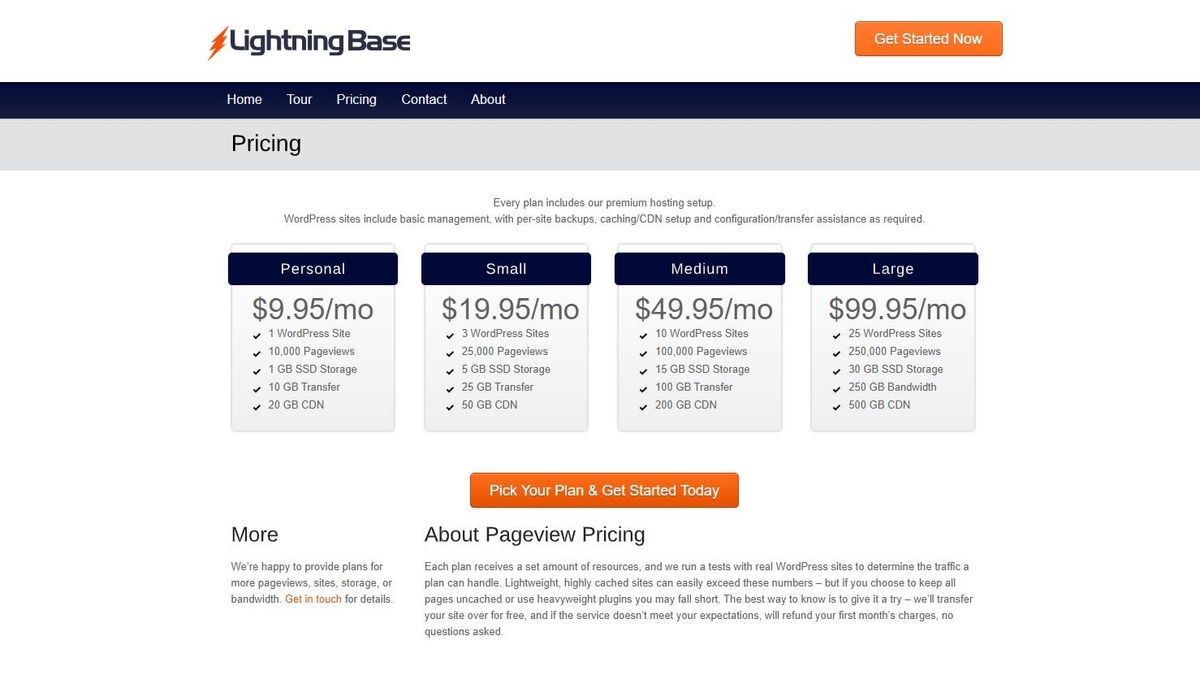
Task: Click Pick Your Plan & Get Started Today
Action: 603,490
